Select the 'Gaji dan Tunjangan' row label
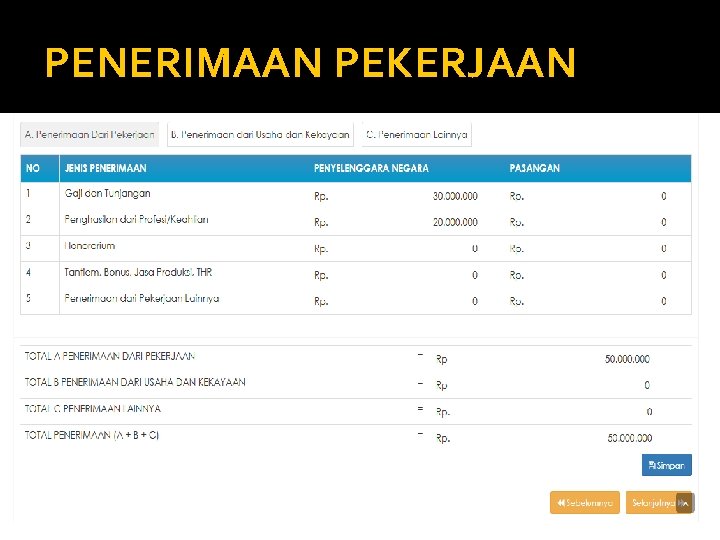Screen dimensions: 720x540 (x=107, y=194)
